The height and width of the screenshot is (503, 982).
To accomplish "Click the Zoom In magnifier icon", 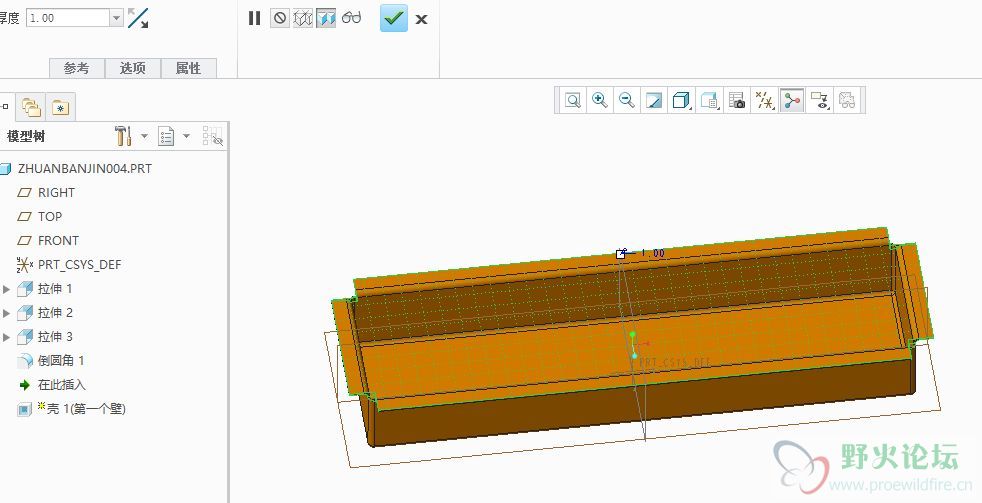I will (599, 100).
